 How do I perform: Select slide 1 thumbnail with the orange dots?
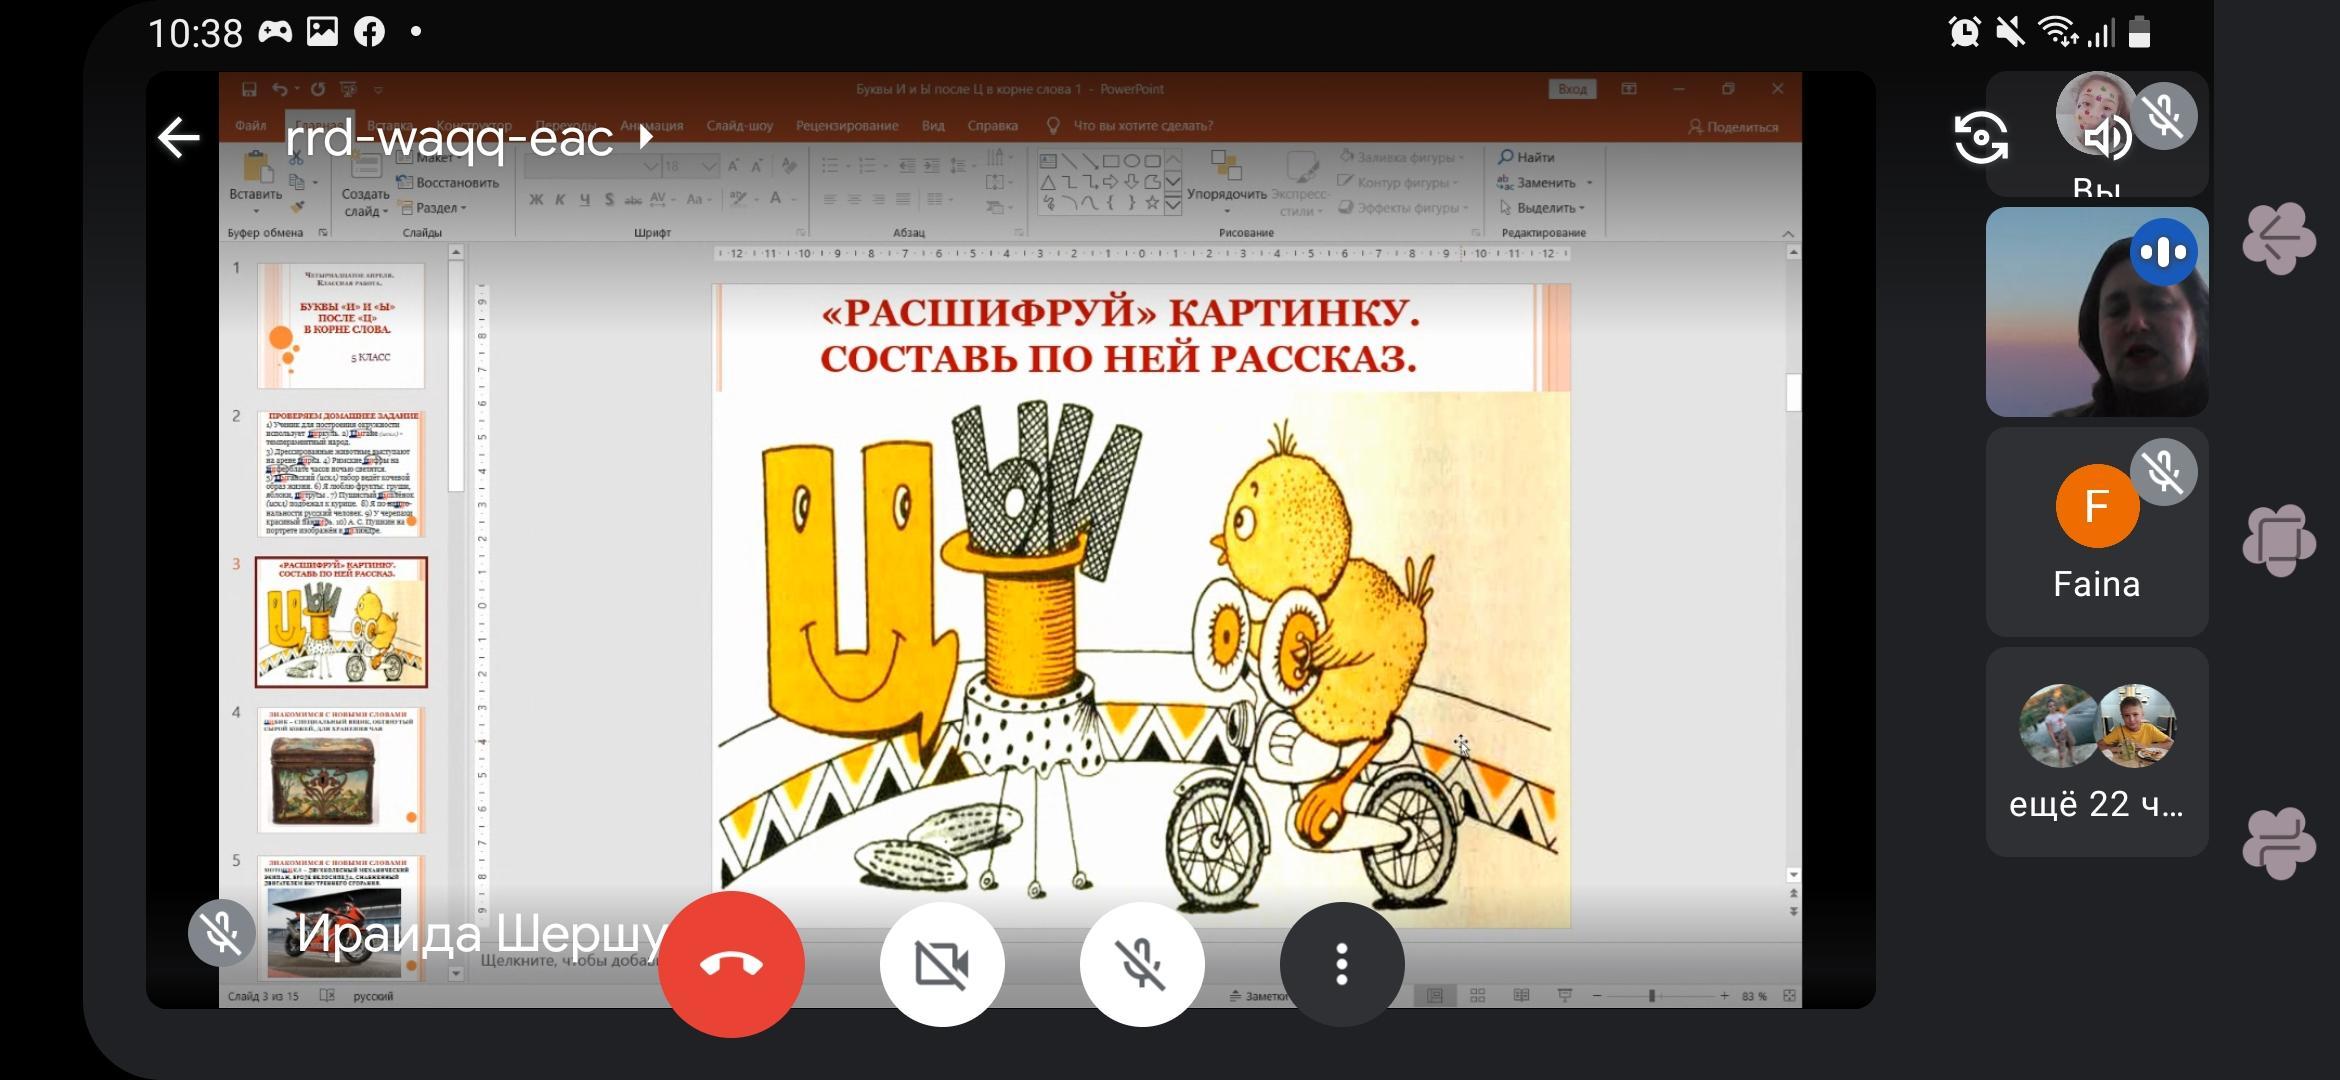pos(341,326)
